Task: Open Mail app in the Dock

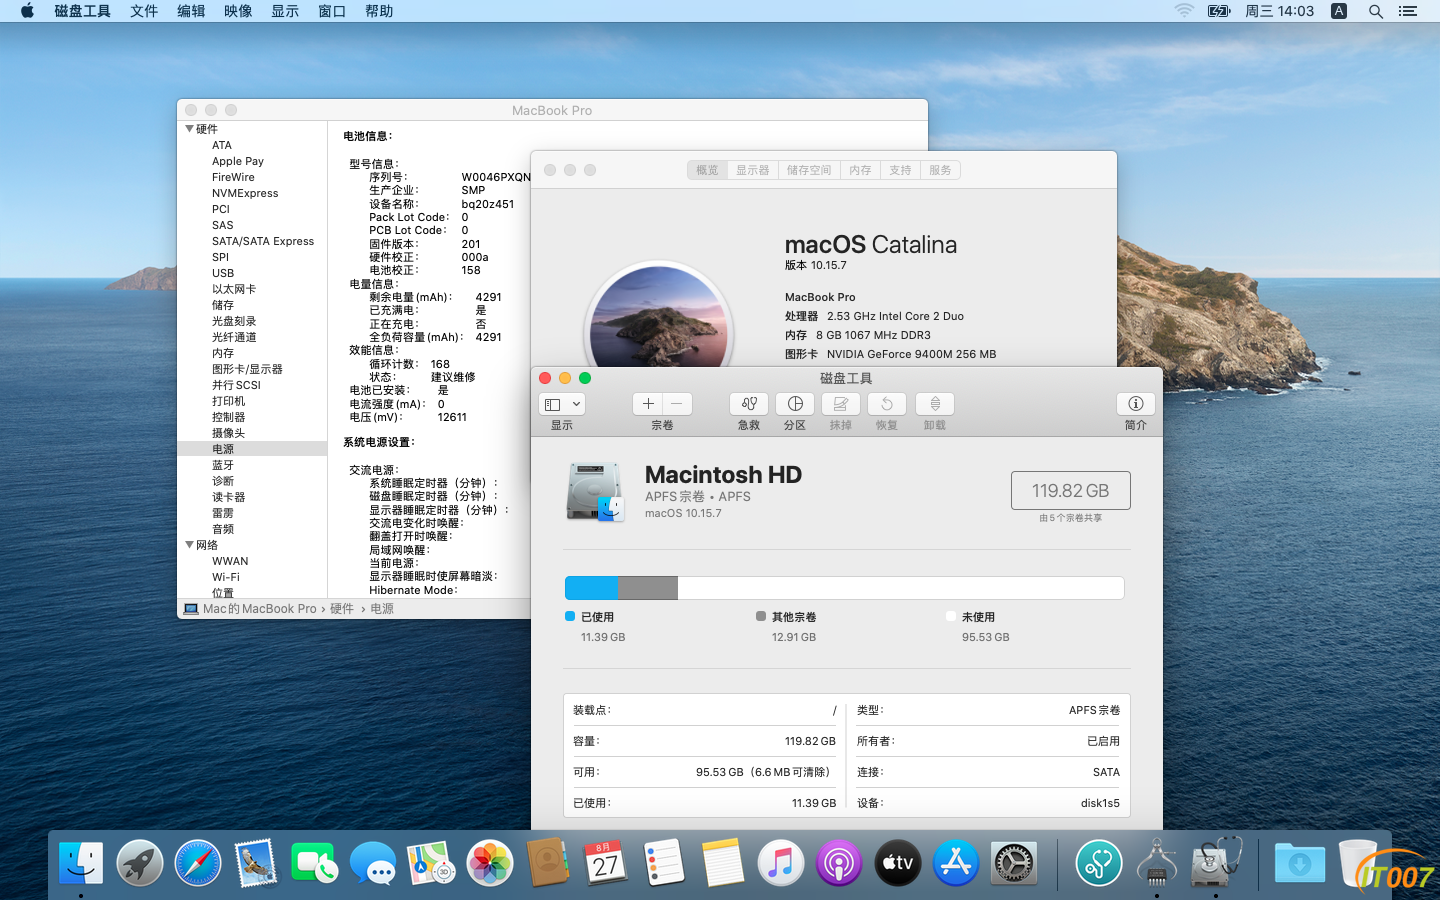Action: [256, 862]
